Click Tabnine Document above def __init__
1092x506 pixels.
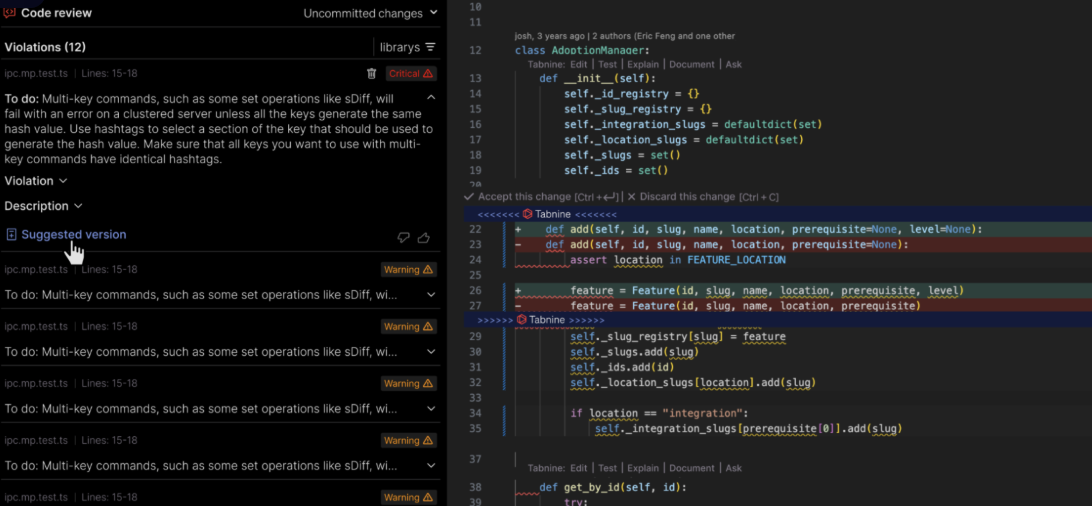click(x=692, y=64)
